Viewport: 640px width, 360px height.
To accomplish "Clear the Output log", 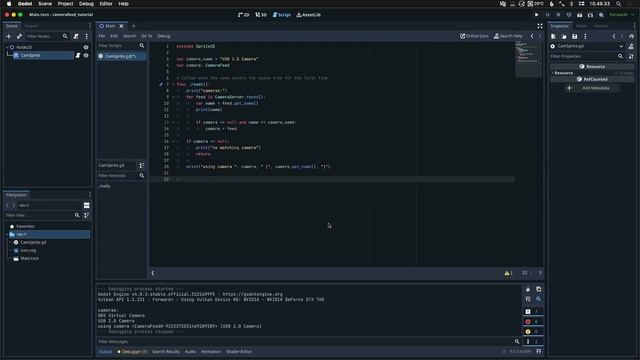I will click(x=528, y=289).
